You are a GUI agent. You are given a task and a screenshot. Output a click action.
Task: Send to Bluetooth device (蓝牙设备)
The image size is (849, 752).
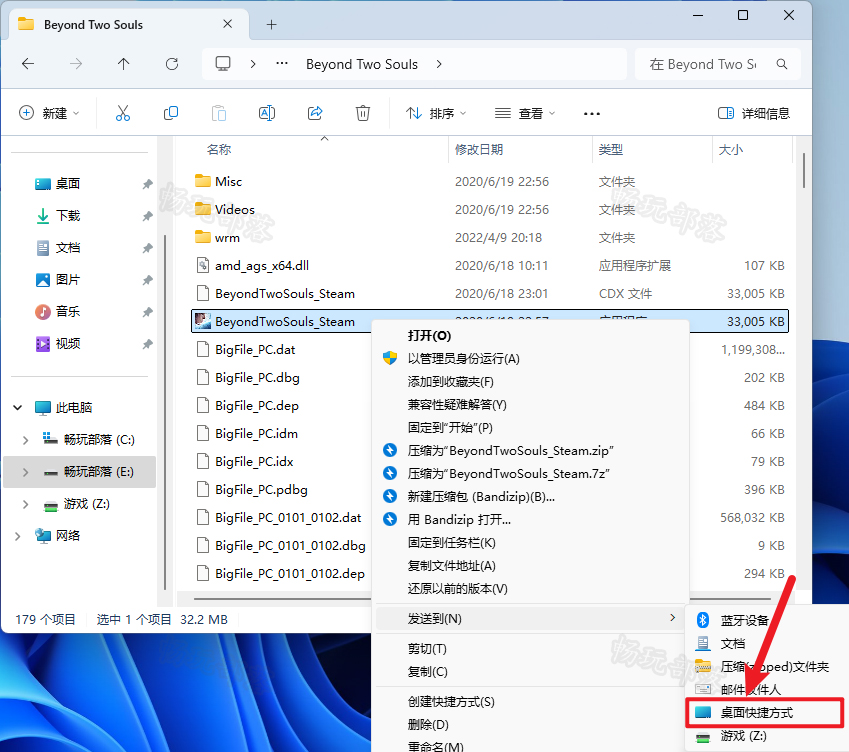click(x=766, y=620)
